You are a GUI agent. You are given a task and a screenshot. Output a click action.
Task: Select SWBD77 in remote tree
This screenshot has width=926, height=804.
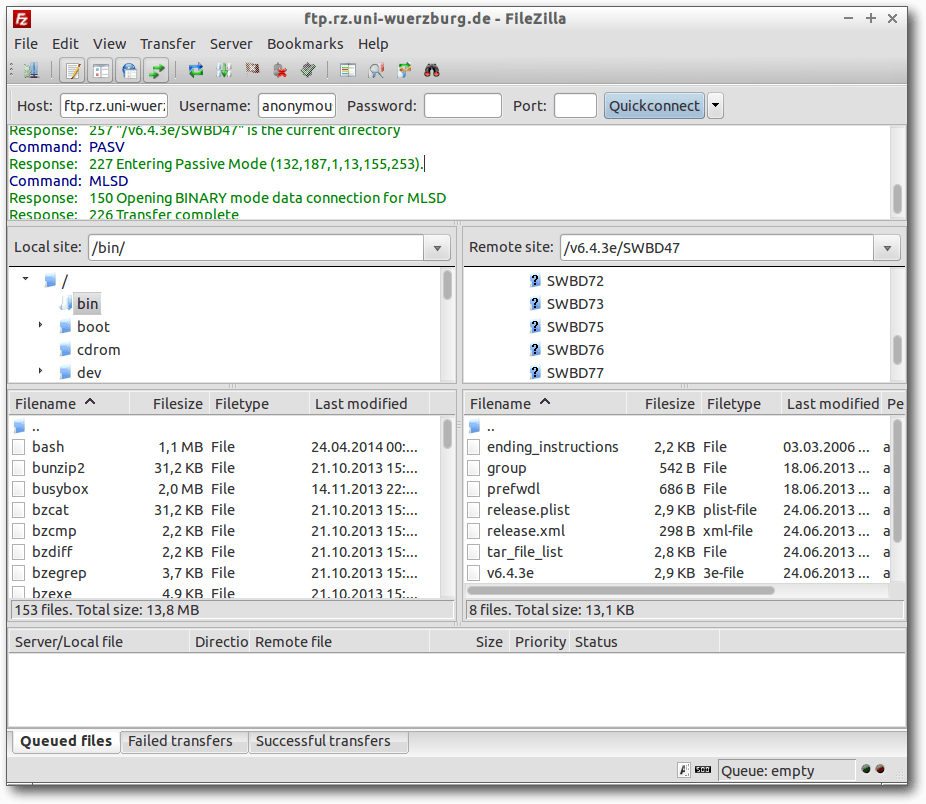click(575, 373)
